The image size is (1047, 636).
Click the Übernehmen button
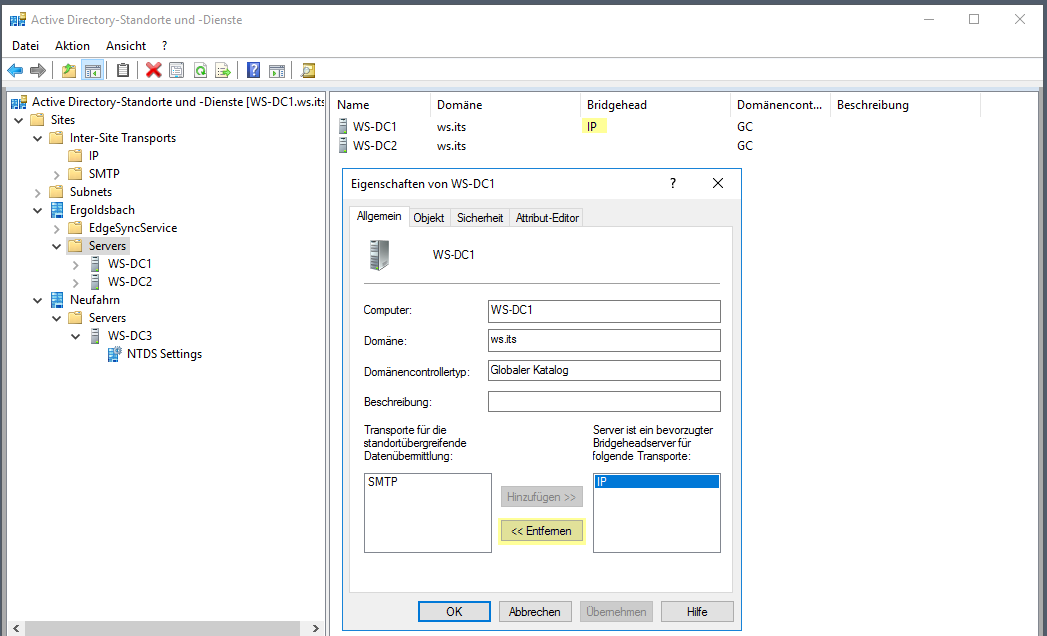(x=616, y=611)
